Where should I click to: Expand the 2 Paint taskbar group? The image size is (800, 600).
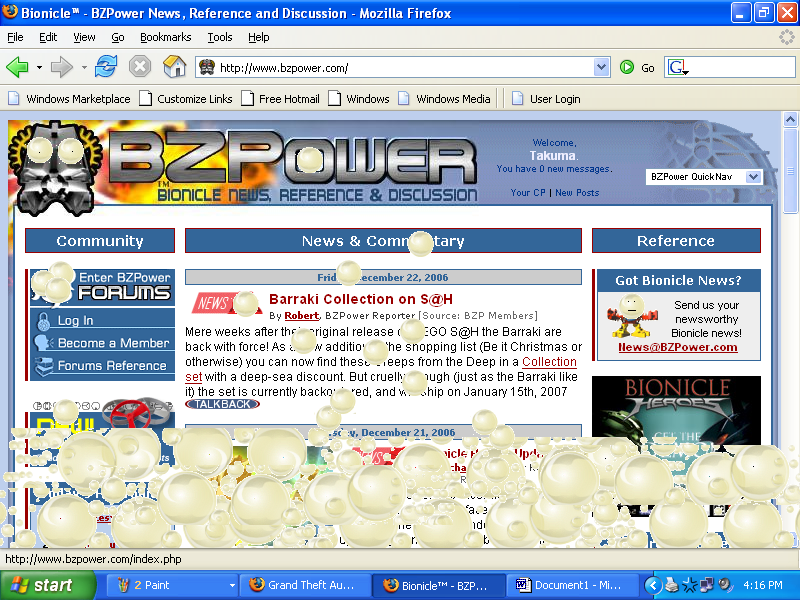click(x=232, y=585)
